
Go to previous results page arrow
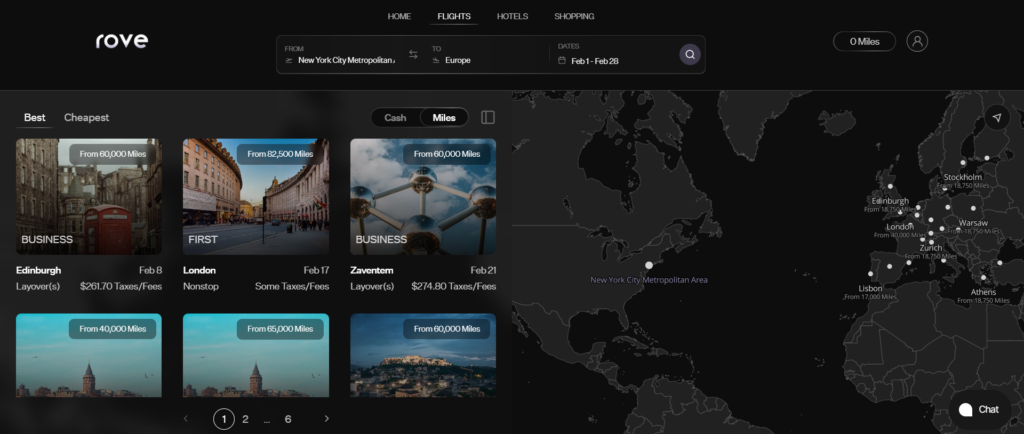point(186,419)
